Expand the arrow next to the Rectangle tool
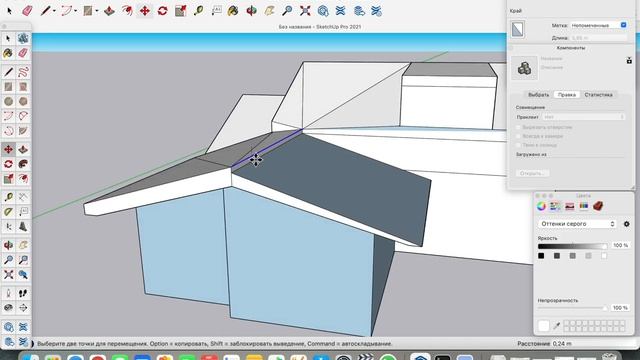640x360 pixels. [97, 11]
